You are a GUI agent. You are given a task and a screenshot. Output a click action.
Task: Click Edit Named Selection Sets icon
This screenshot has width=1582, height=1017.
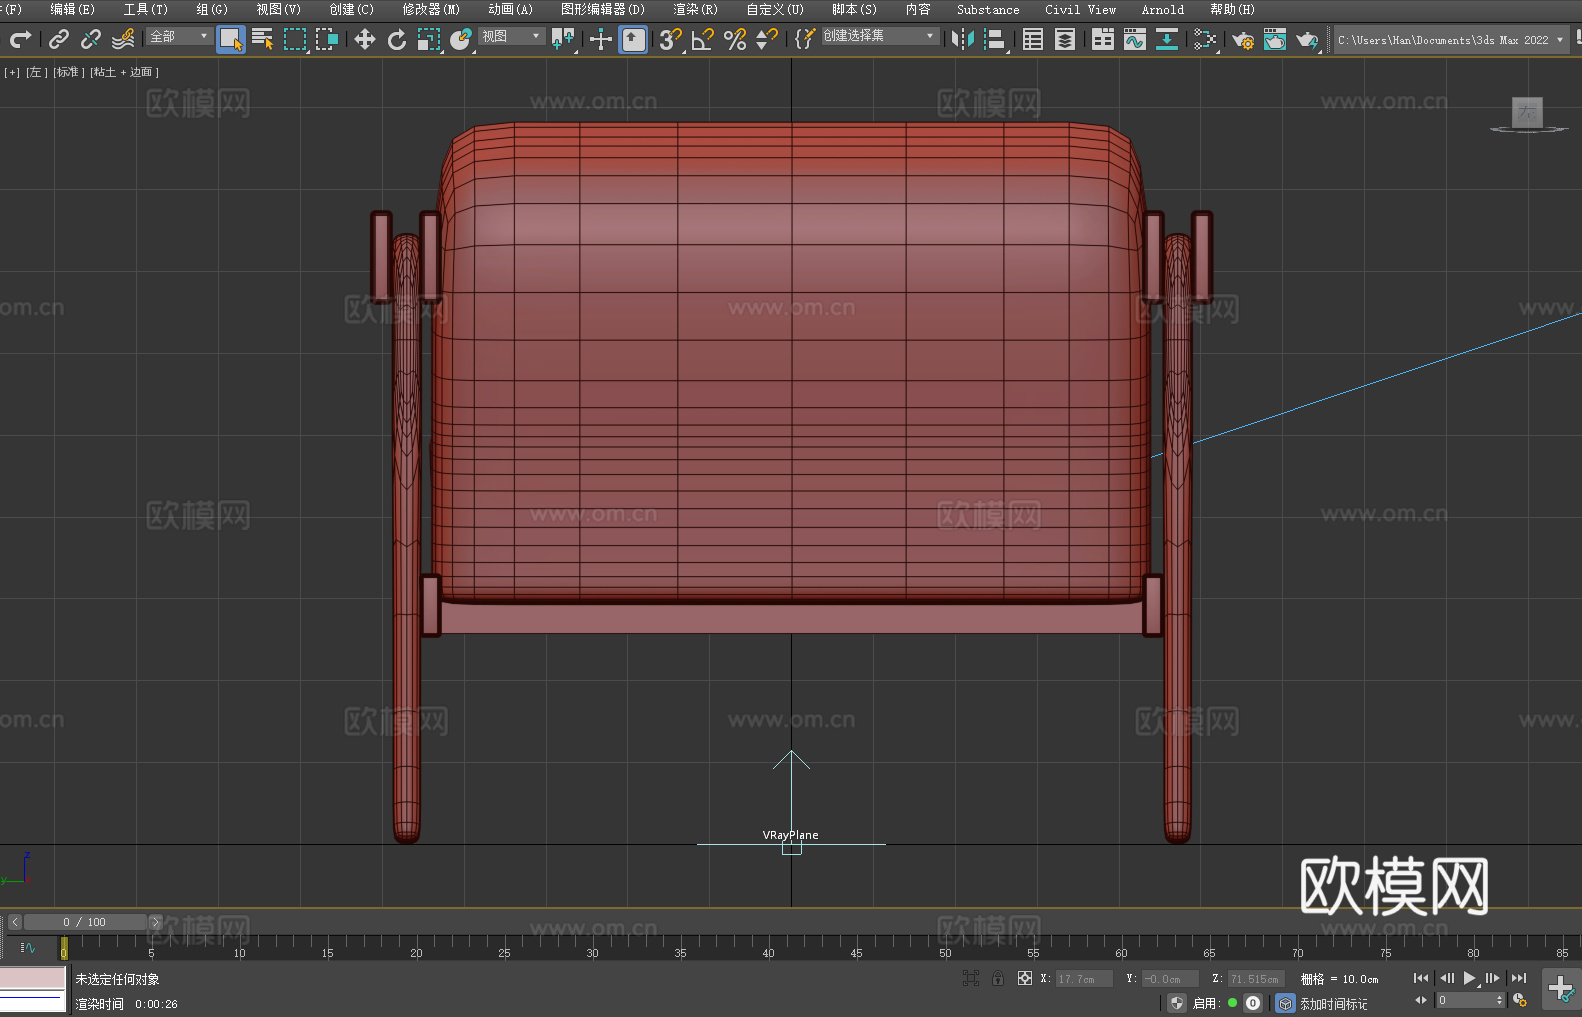tap(805, 39)
